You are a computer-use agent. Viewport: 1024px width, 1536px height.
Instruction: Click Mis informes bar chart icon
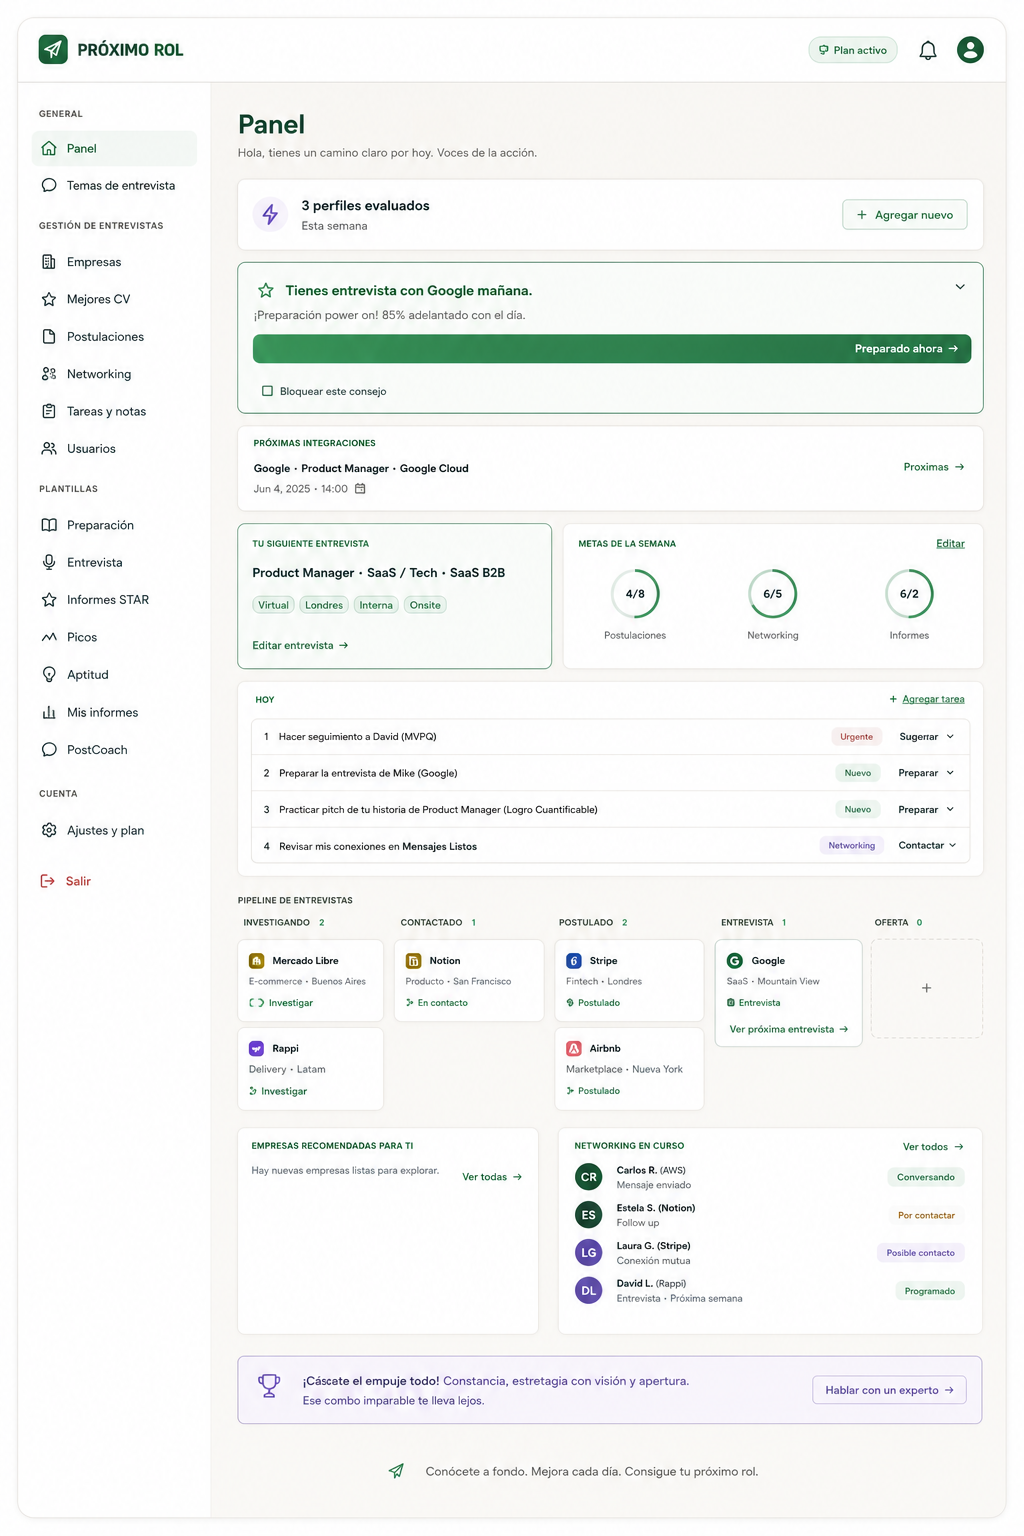coord(49,712)
